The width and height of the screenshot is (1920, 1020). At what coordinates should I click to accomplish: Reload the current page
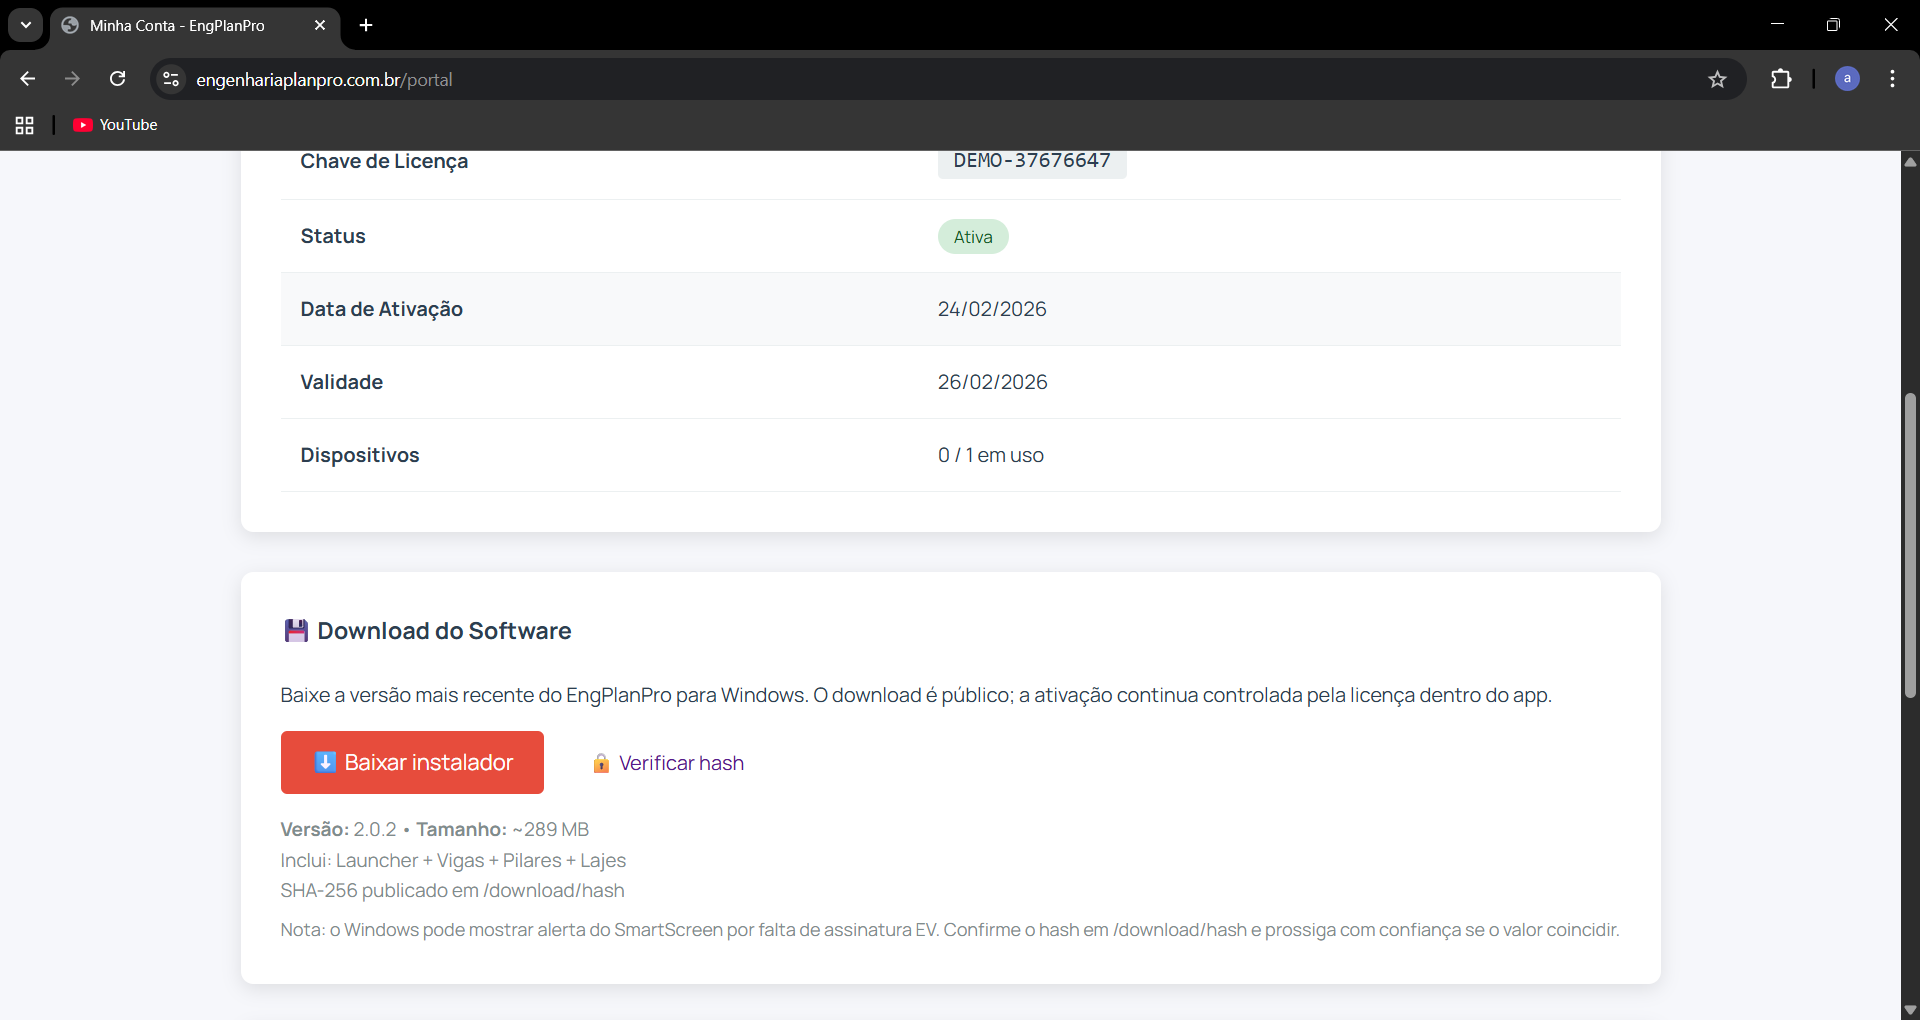(117, 79)
